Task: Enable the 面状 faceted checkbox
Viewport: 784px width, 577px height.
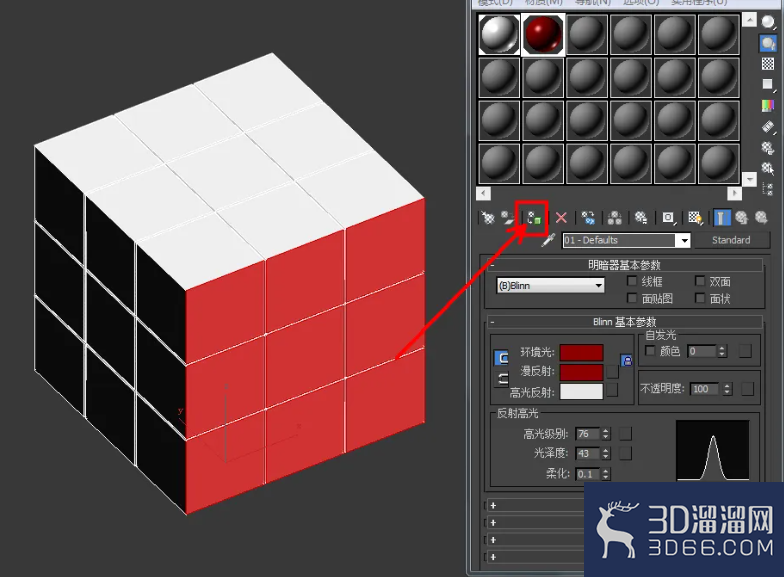Action: click(x=700, y=298)
